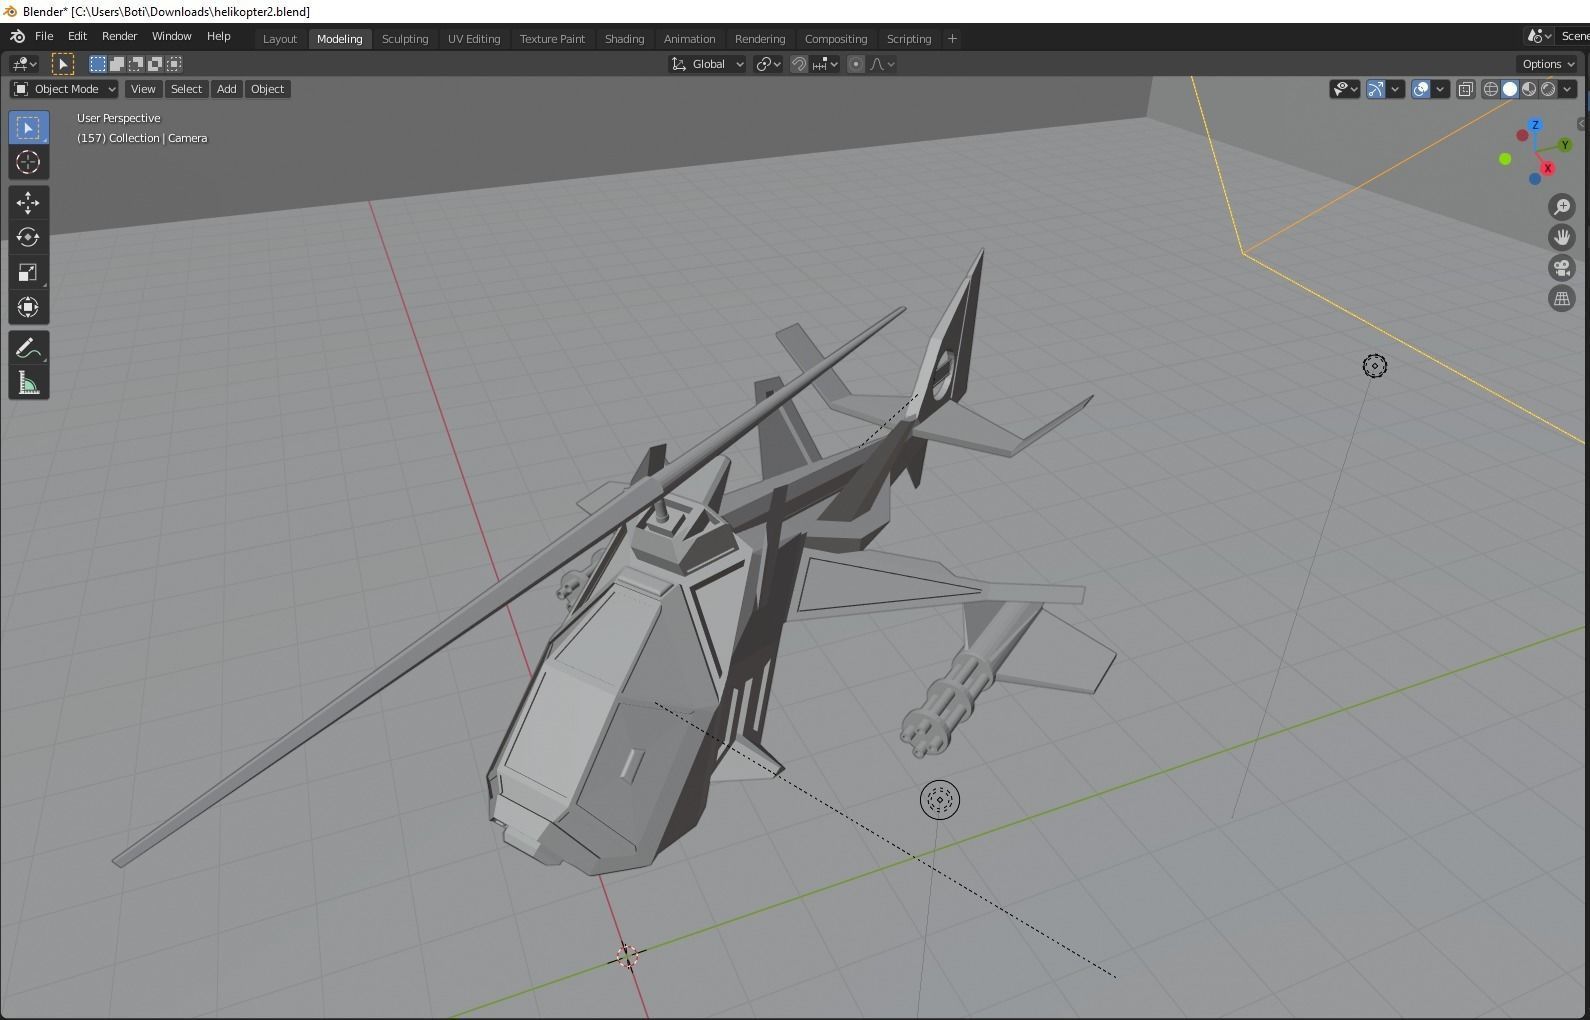The width and height of the screenshot is (1590, 1020).
Task: Open the viewport Select menu
Action: [x=186, y=89]
